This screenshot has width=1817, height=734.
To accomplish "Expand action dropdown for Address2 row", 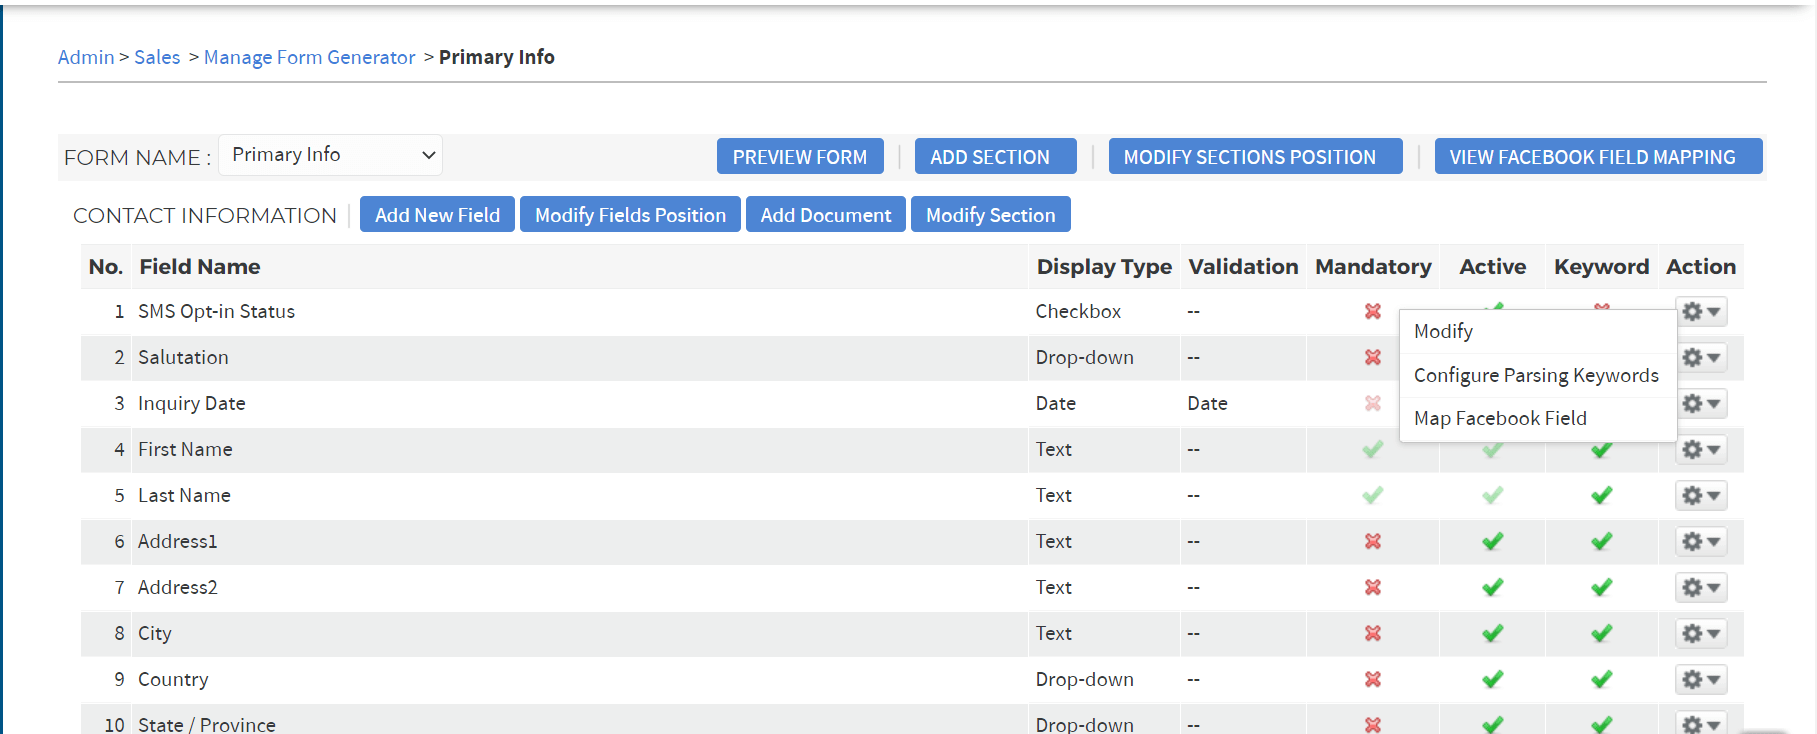I will click(1700, 587).
